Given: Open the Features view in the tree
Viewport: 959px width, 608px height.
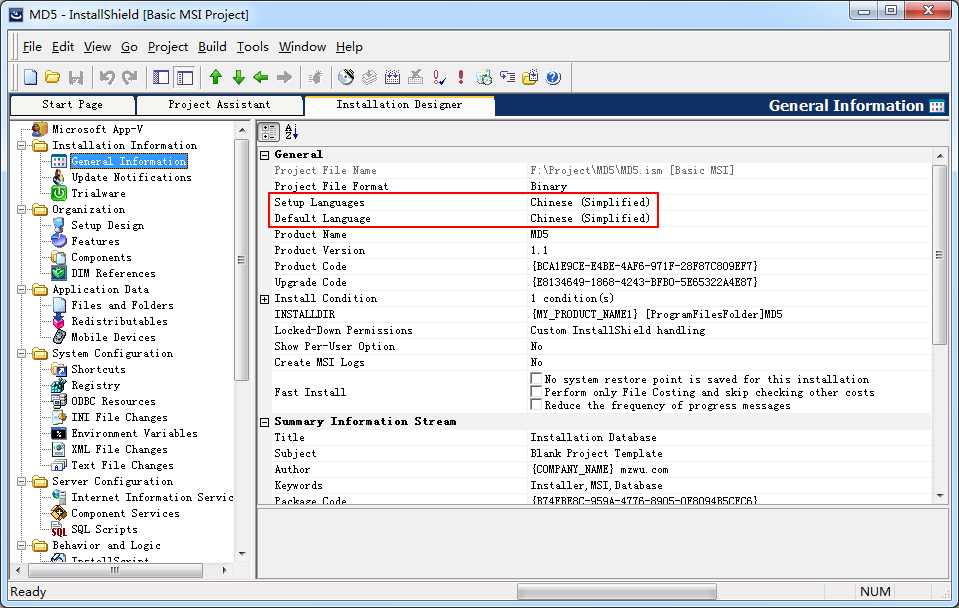Looking at the screenshot, I should pos(95,242).
